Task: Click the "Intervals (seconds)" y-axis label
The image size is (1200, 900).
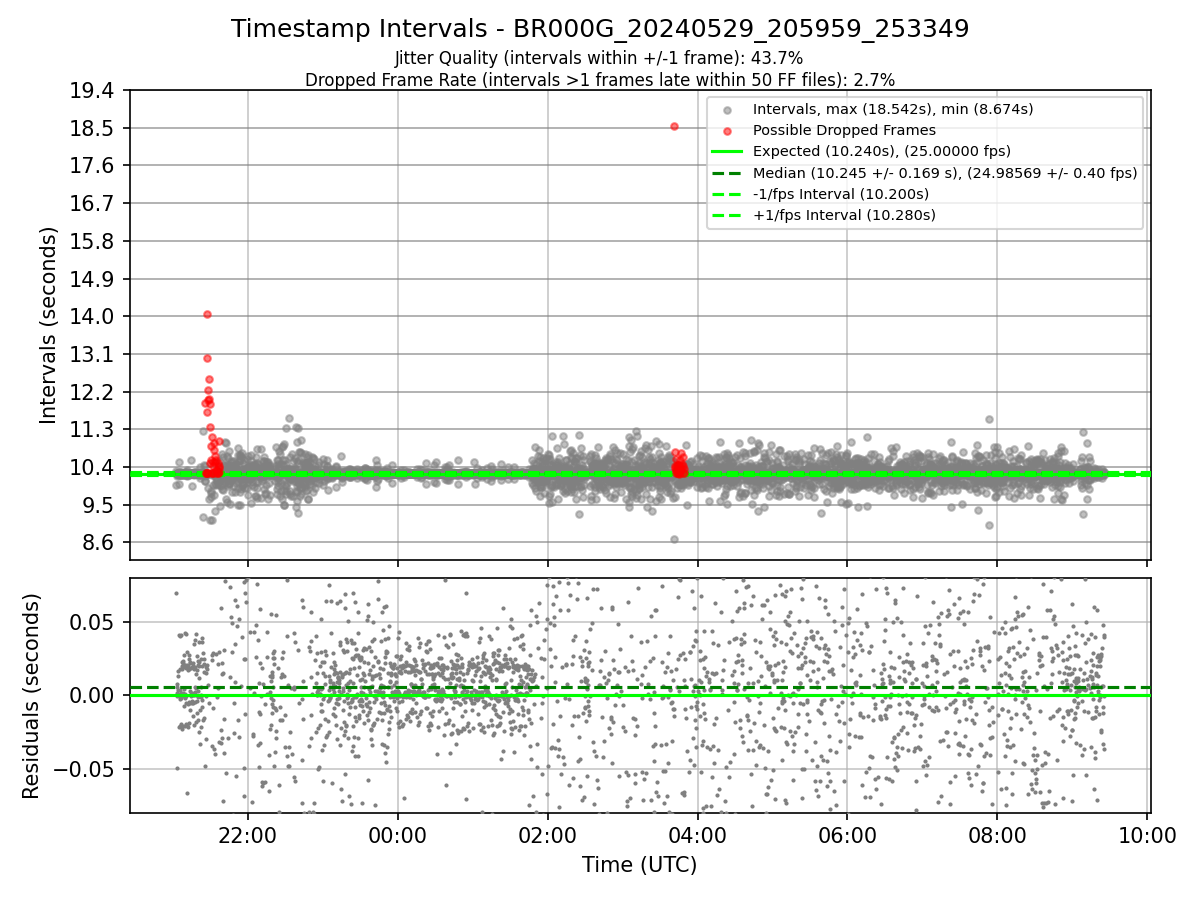Action: [x=48, y=324]
